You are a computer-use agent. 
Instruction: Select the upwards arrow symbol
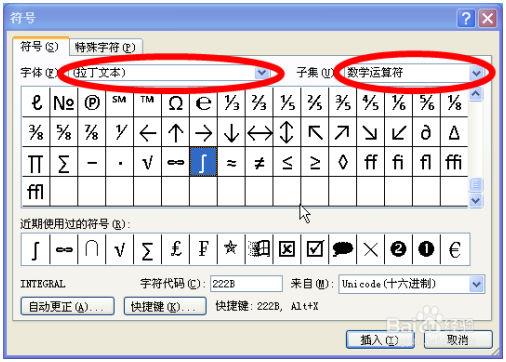click(x=175, y=132)
